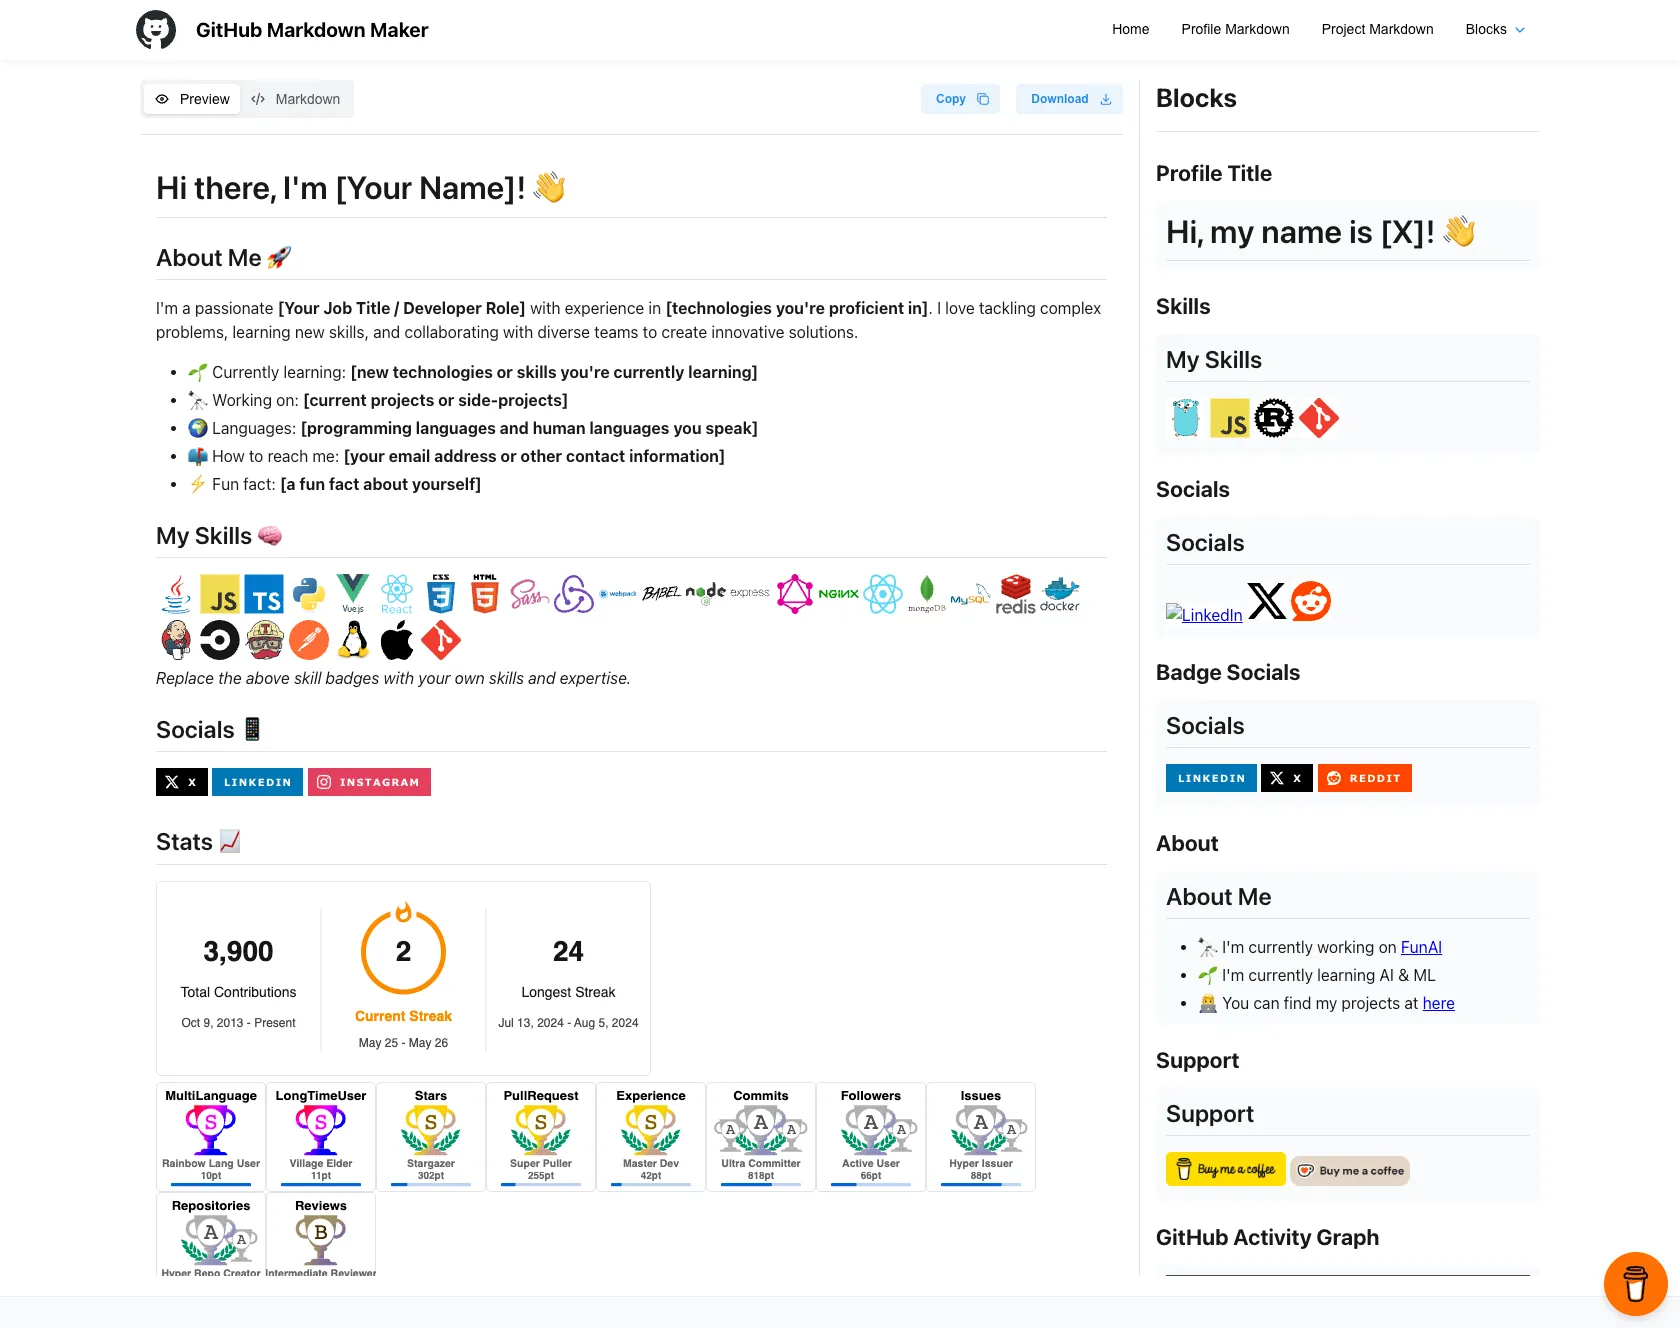
Task: Switch to Markdown view
Action: (x=297, y=98)
